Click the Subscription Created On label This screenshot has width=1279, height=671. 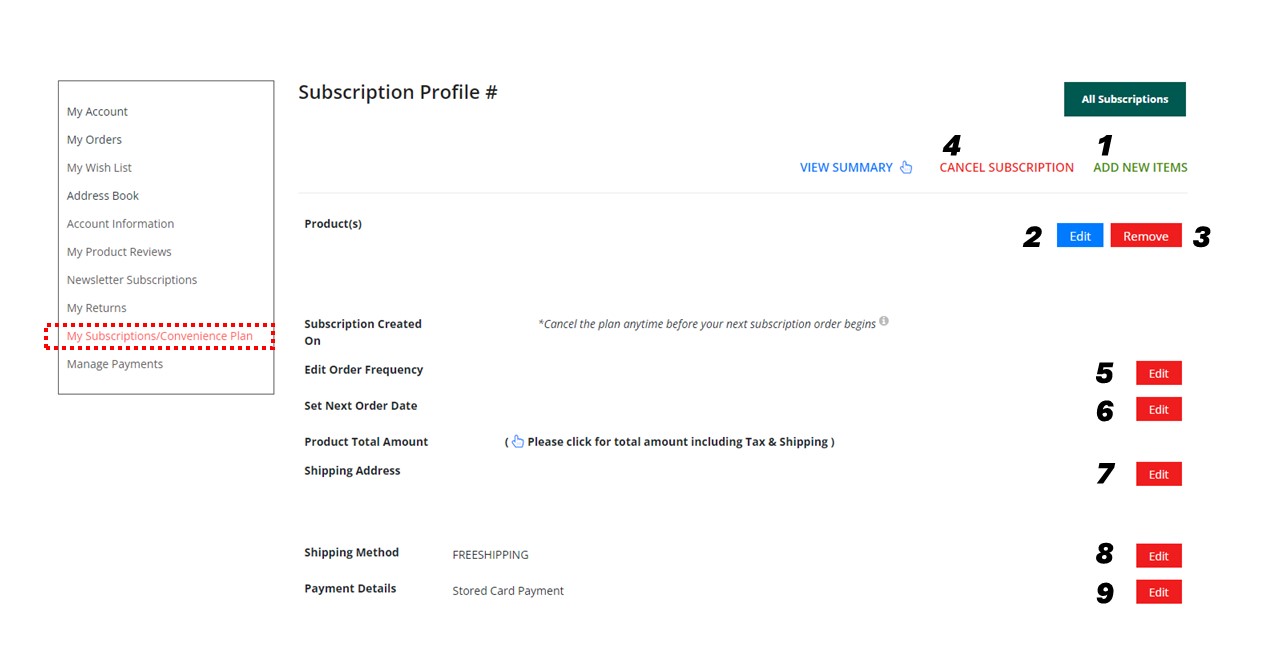click(x=363, y=332)
